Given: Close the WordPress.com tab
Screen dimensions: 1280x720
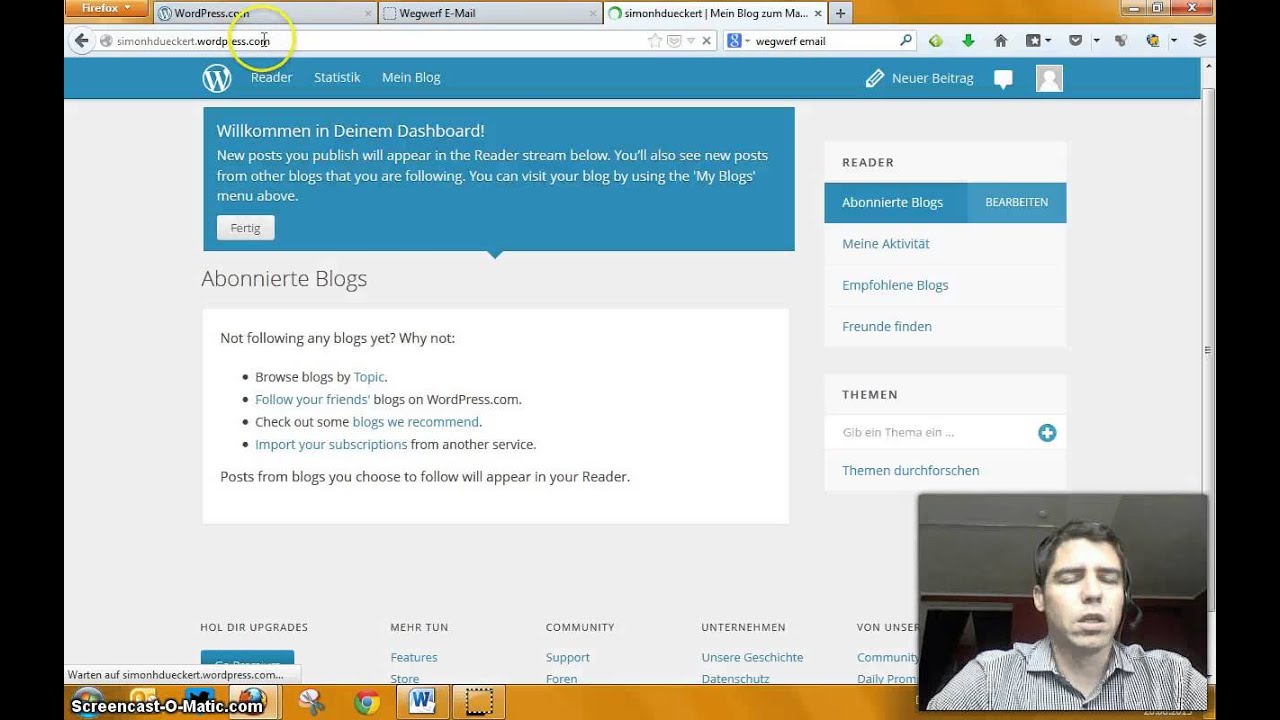Looking at the screenshot, I should (368, 14).
